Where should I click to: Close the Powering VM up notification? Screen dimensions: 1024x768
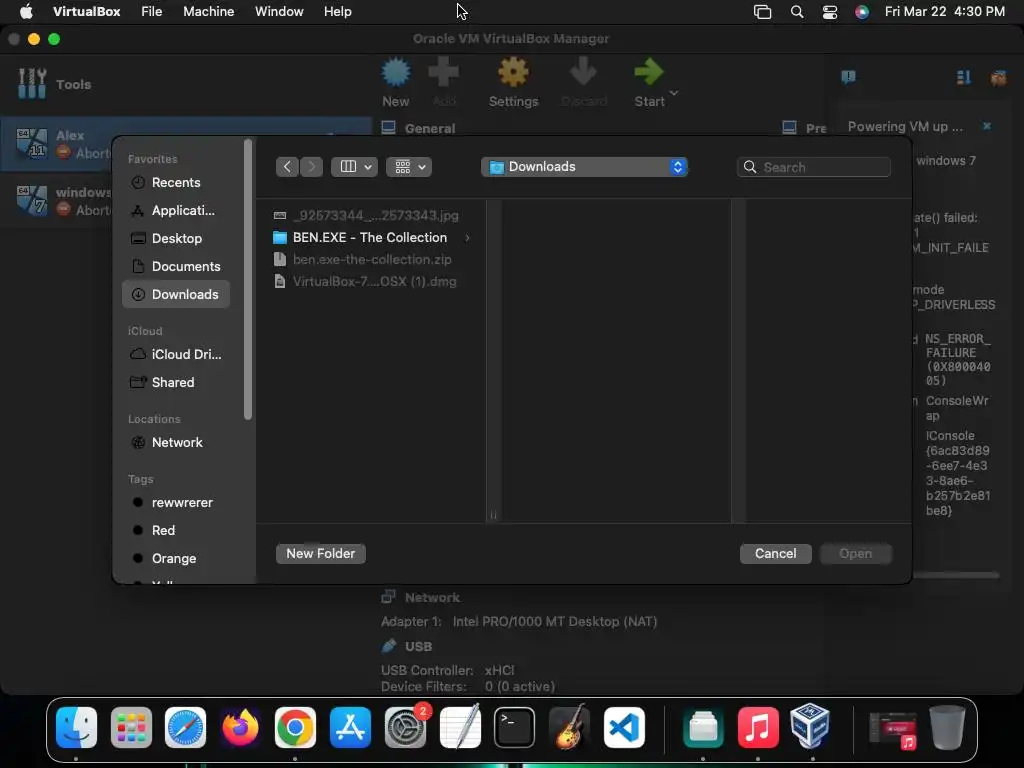pyautogui.click(x=987, y=126)
